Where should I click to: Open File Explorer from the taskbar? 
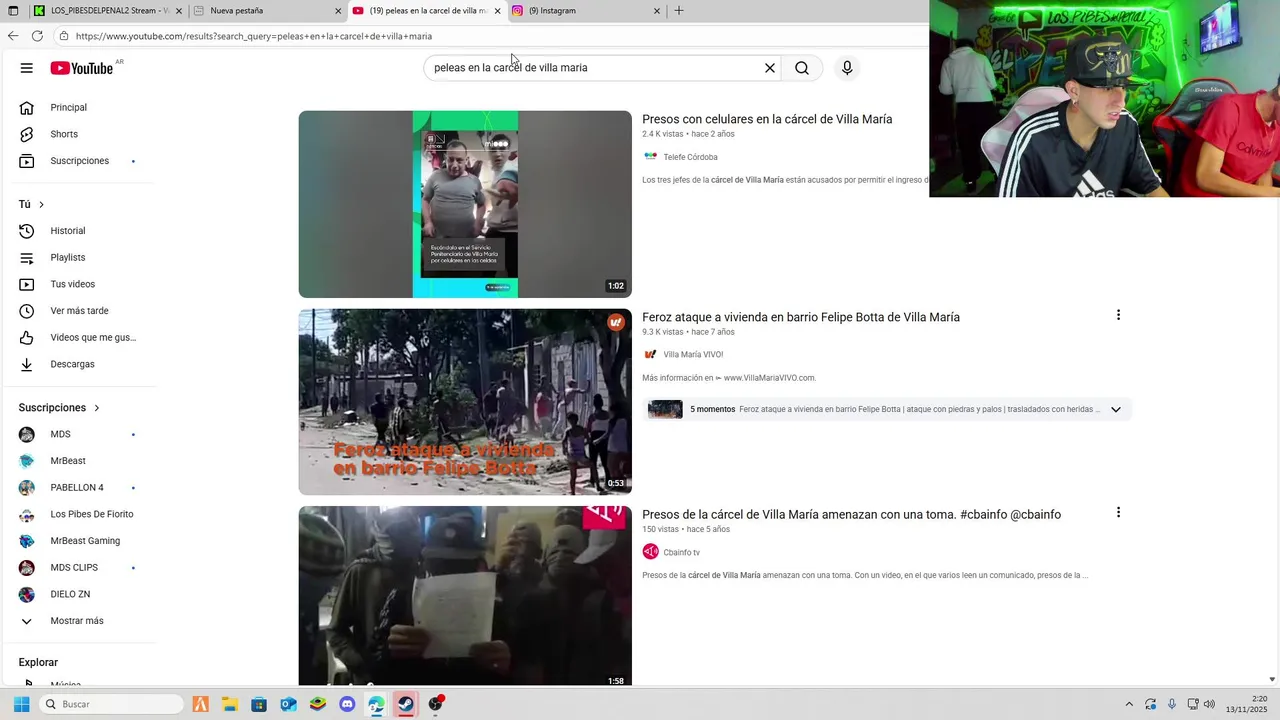[x=229, y=704]
